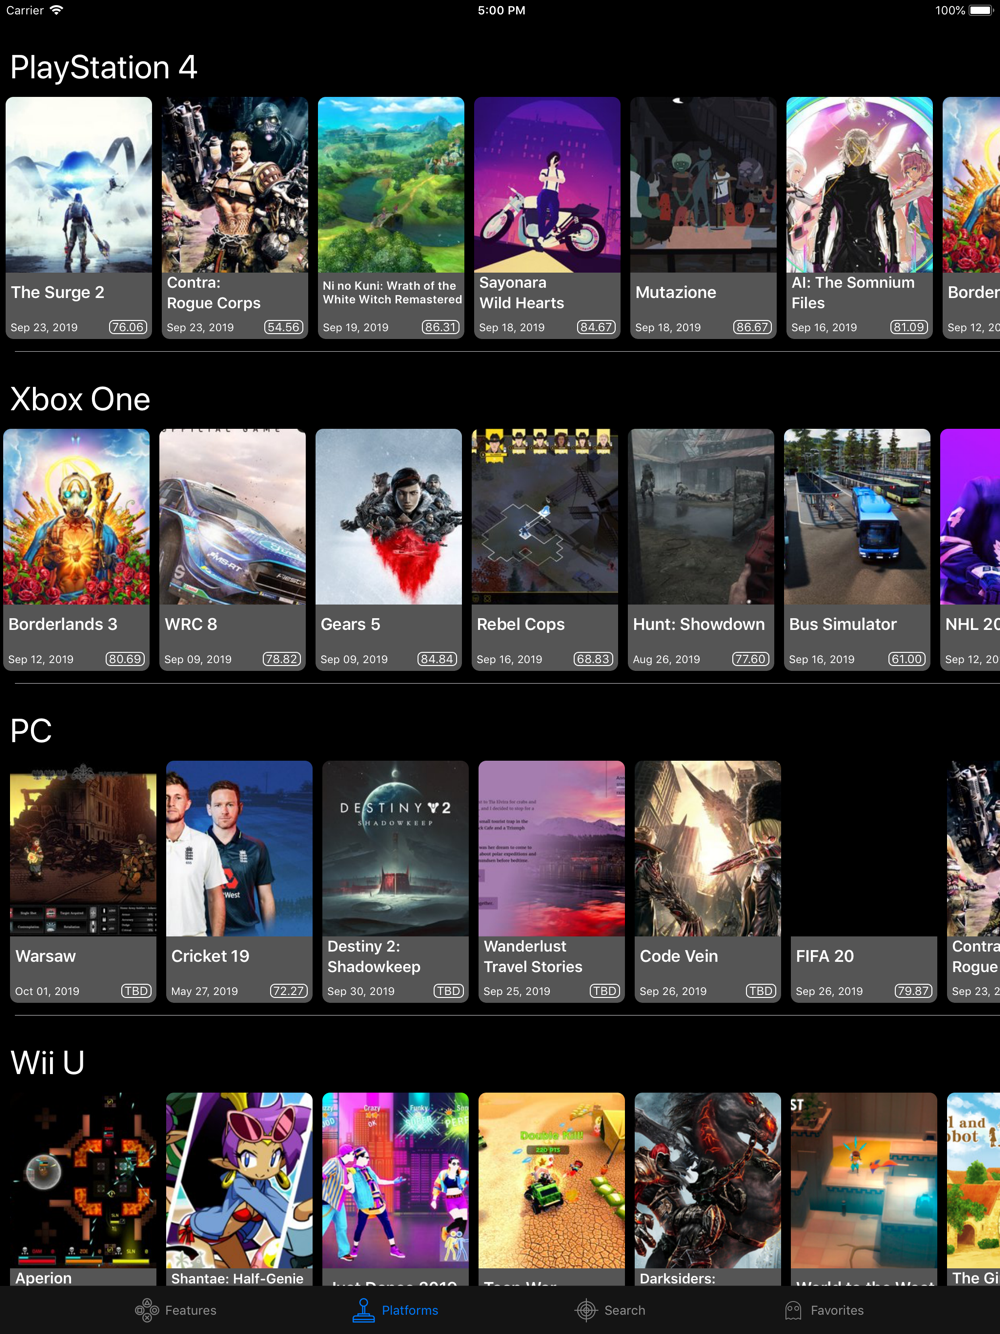The width and height of the screenshot is (1000, 1334).
Task: Click the PlayStation 4 section heading
Action: (x=104, y=67)
